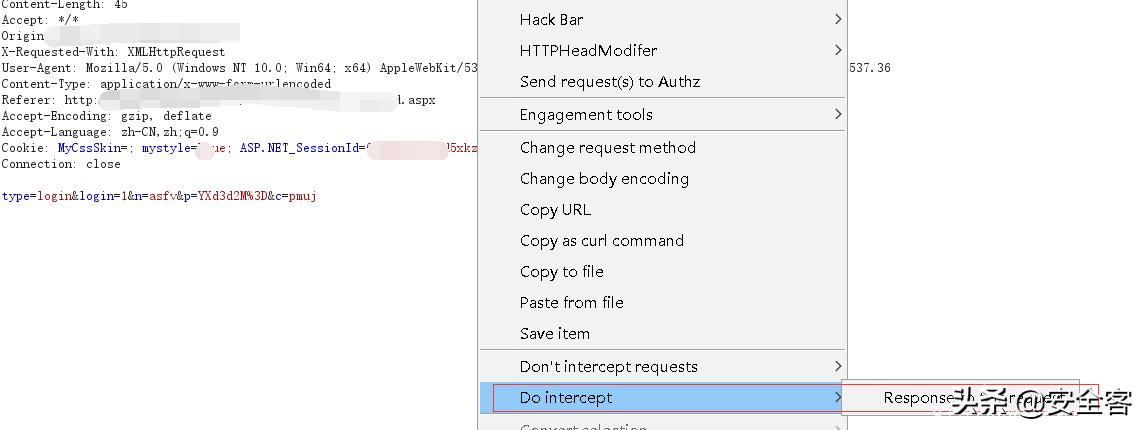
Task: Choose Copy URL from context menu
Action: pos(555,210)
